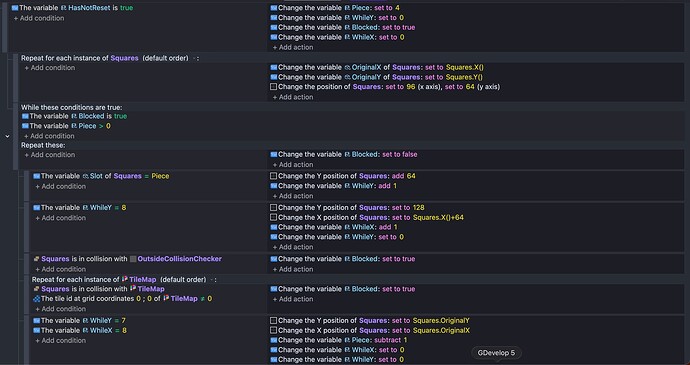Click the variable icon of 'WhileX: set to 0' top action

(274, 37)
